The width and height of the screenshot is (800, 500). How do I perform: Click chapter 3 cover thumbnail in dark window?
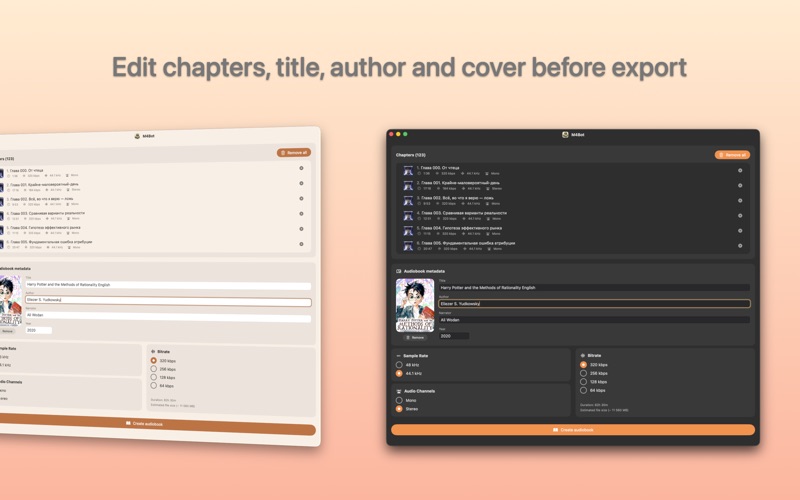(x=408, y=201)
